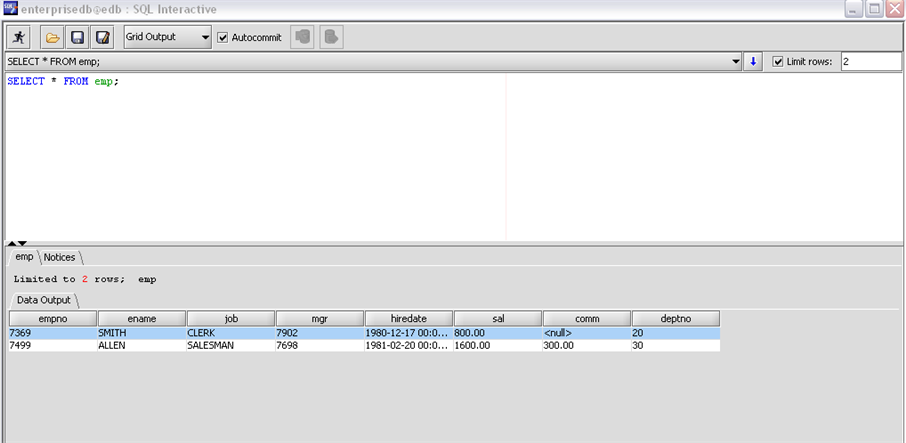Select the 7698 mgr cell
This screenshot has height=443, width=906.
tap(320, 345)
